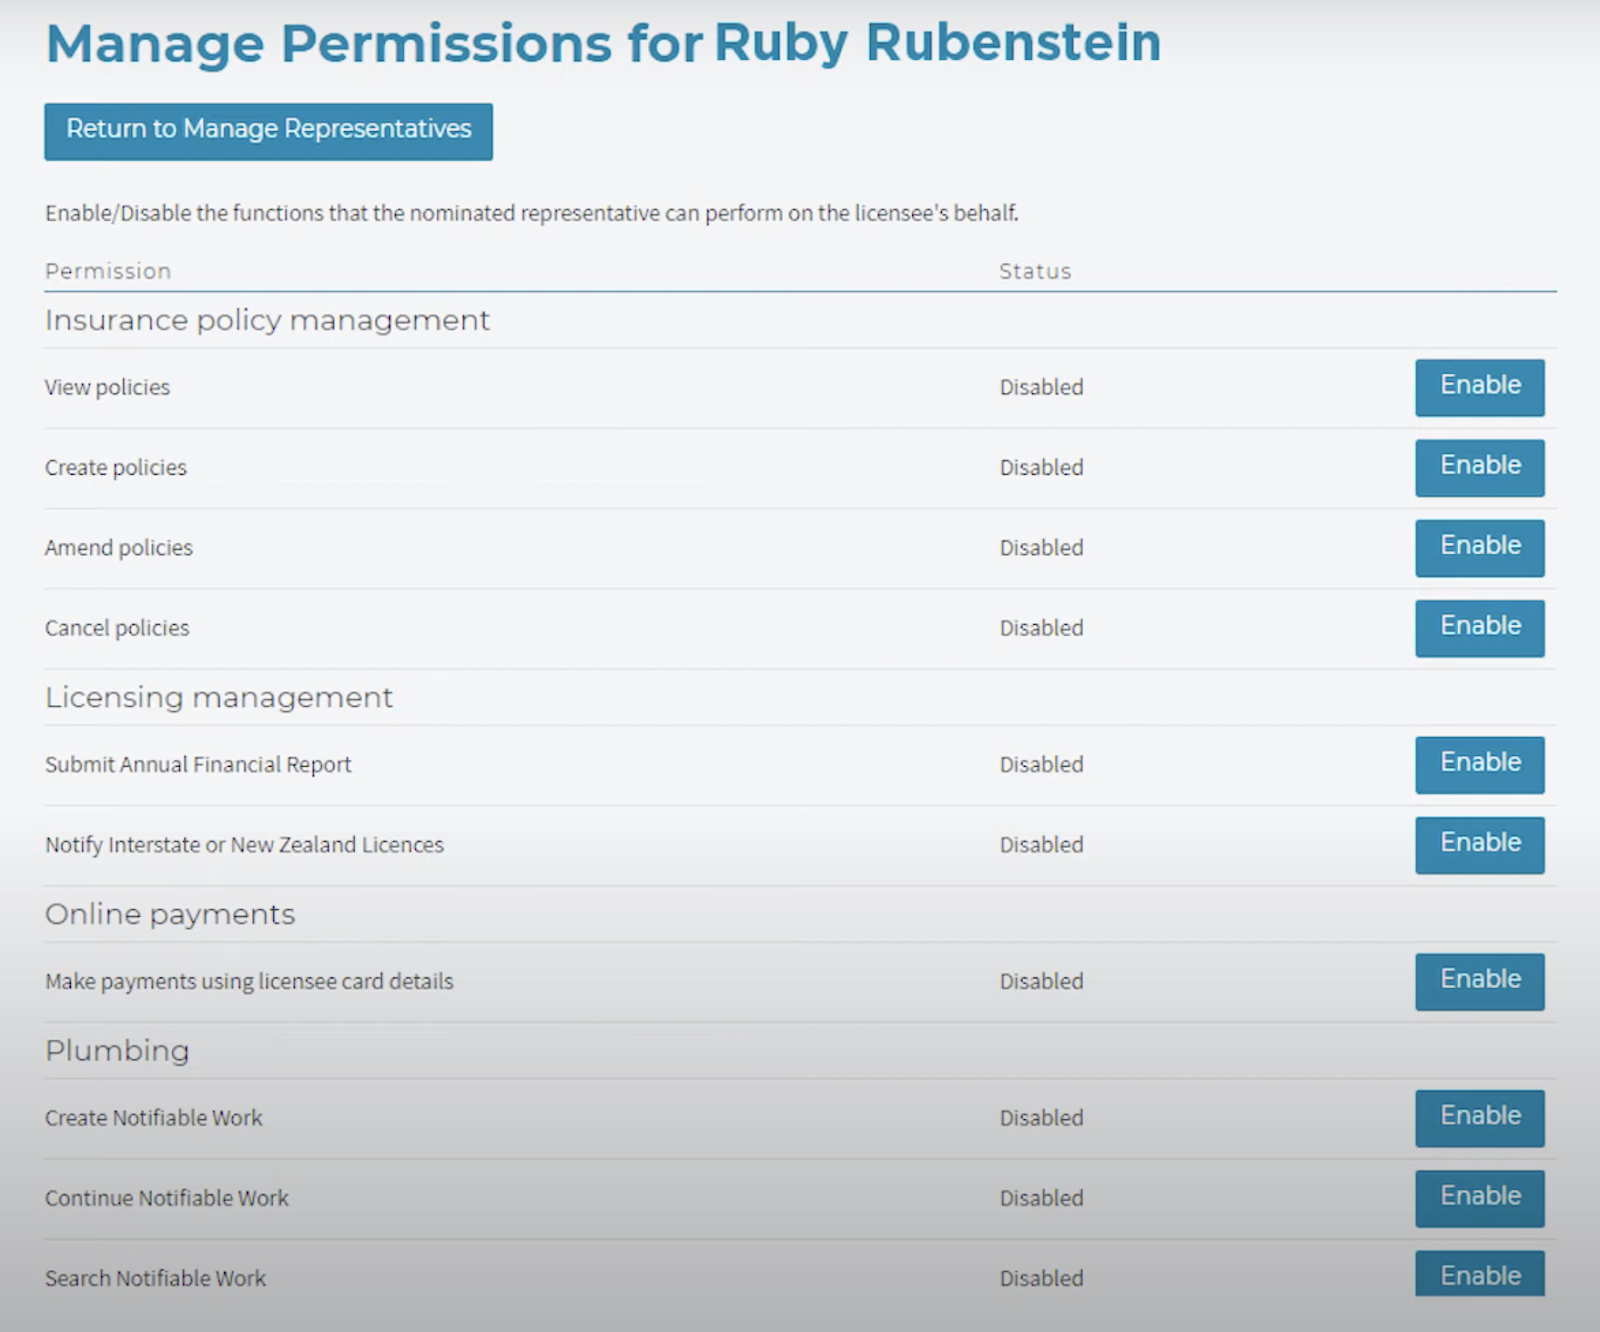Screen dimensions: 1600x1332
Task: Click the Enable/Disable functions description sentence
Action: [x=532, y=213]
